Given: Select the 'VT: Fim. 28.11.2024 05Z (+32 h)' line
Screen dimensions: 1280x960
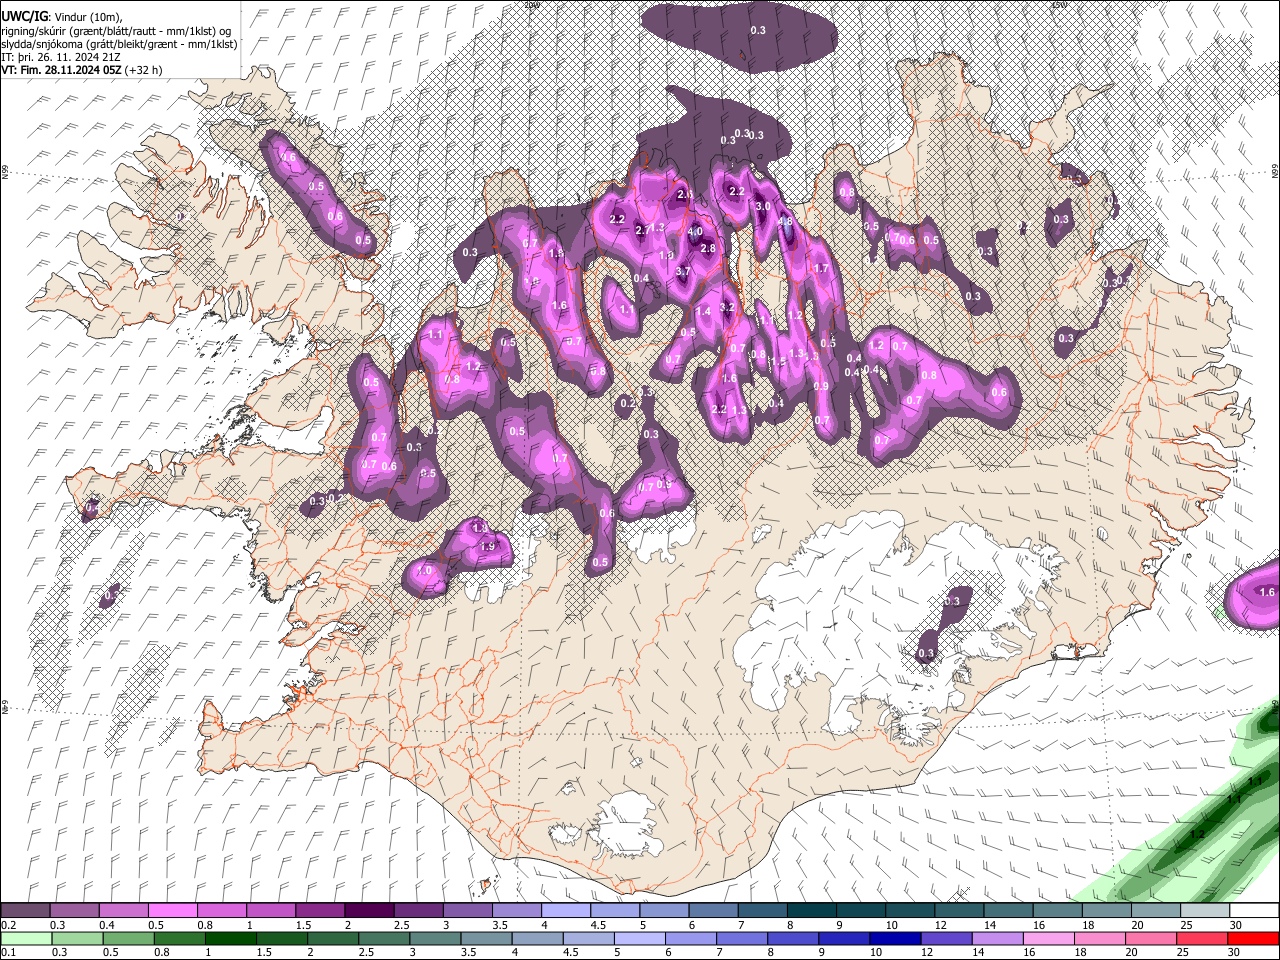Looking at the screenshot, I should 82,70.
